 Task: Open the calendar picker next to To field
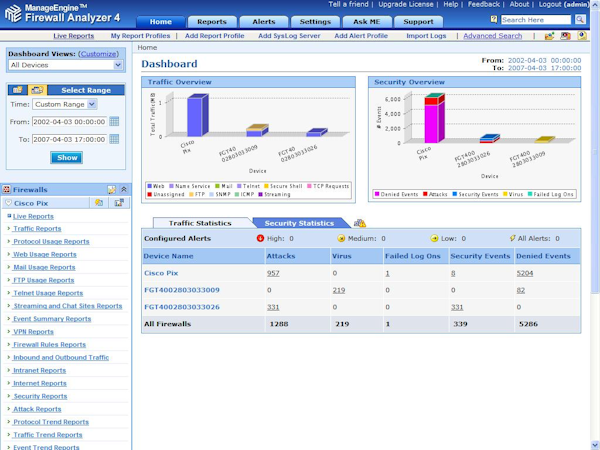114,139
